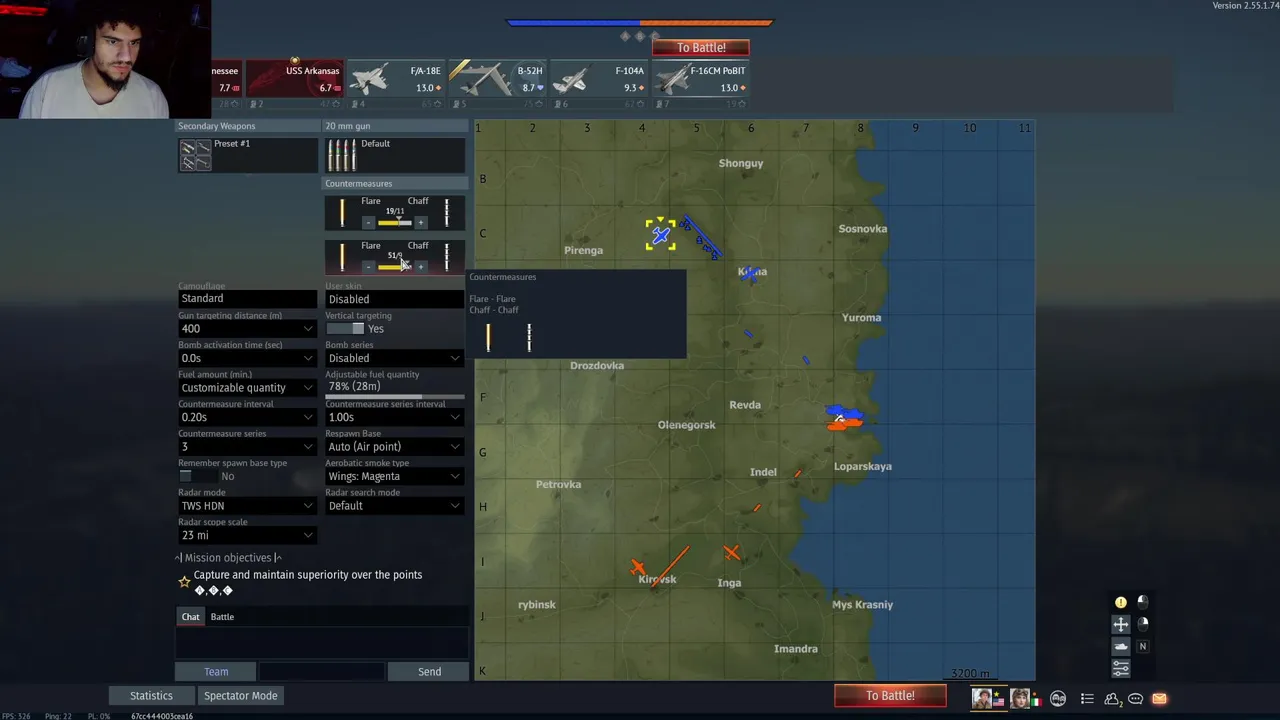This screenshot has height=720, width=1280.
Task: Open the Radar search mode Default dropdown
Action: [x=395, y=505]
